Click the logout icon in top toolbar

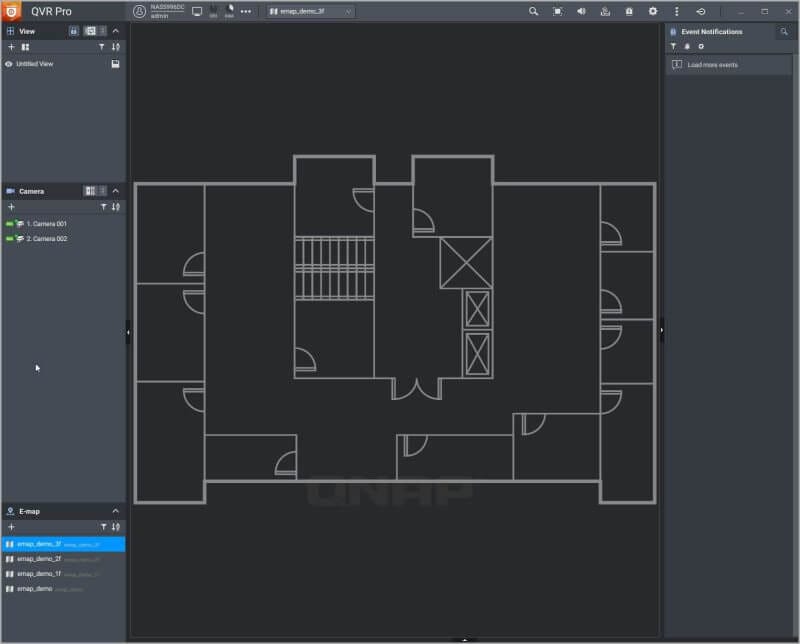(x=701, y=11)
